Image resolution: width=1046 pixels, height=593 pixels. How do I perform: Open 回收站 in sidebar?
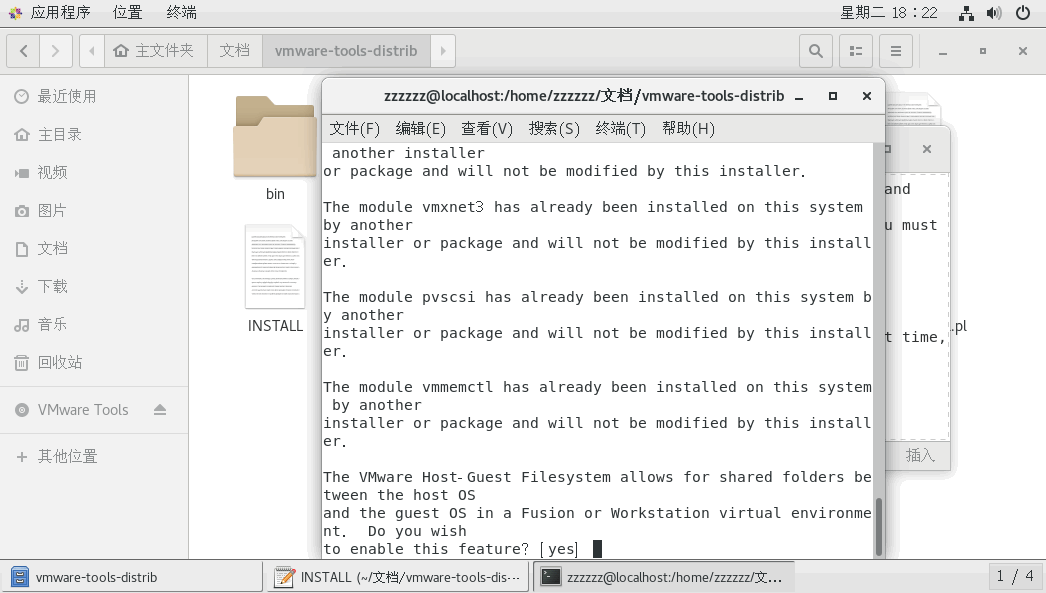(94, 363)
